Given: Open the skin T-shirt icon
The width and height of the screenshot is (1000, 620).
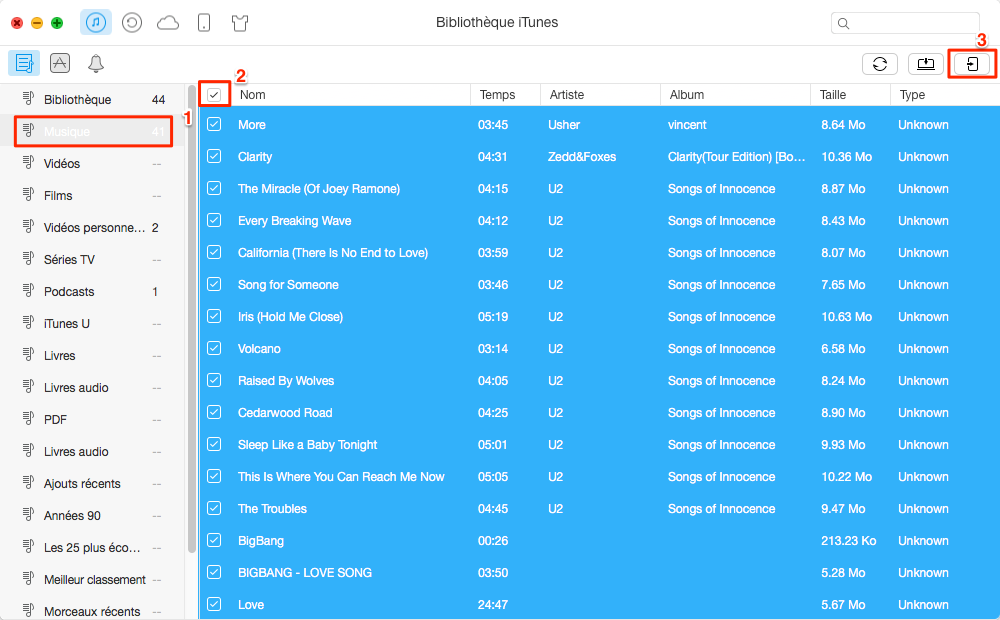Looking at the screenshot, I should tap(240, 24).
